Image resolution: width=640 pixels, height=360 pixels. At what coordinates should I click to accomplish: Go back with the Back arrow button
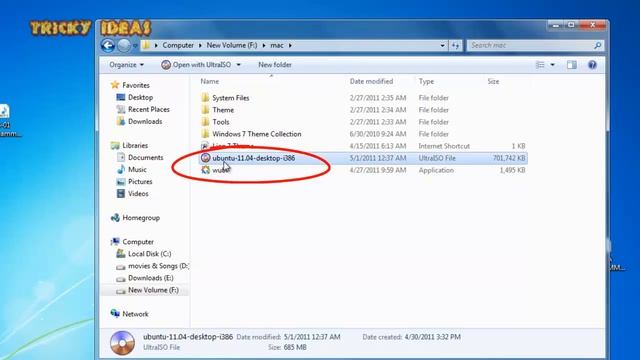pyautogui.click(x=108, y=45)
